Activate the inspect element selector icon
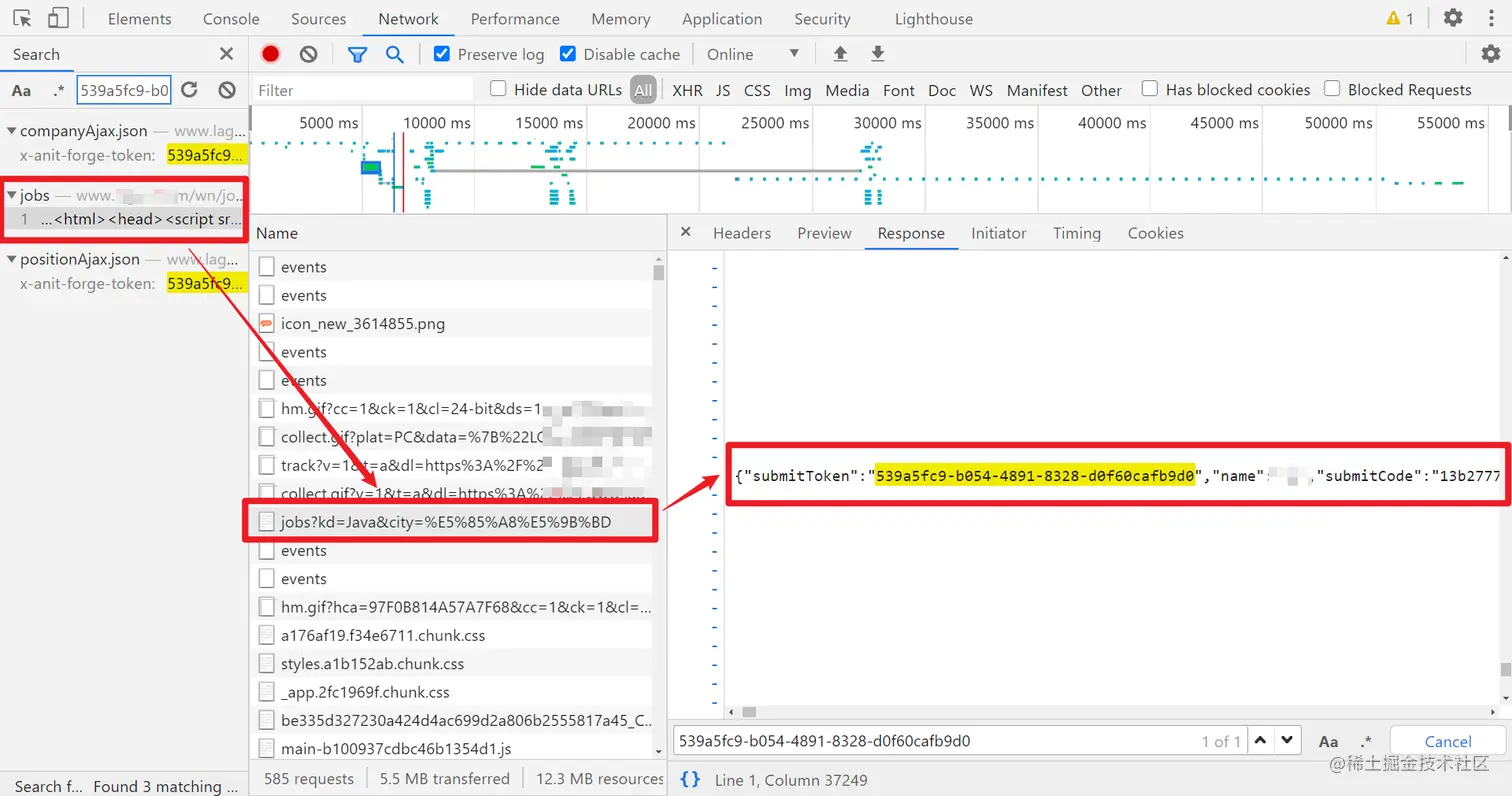 click(23, 18)
